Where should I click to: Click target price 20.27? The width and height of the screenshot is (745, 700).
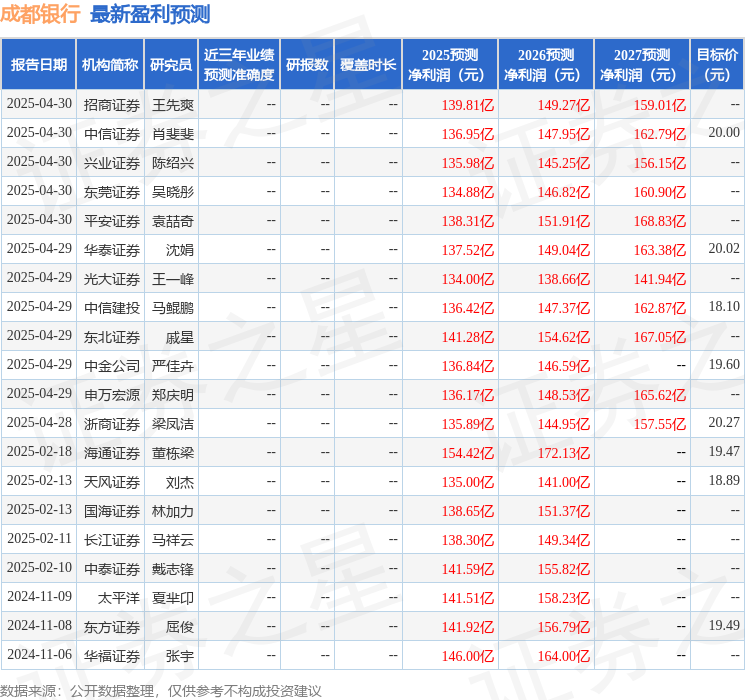pyautogui.click(x=724, y=422)
